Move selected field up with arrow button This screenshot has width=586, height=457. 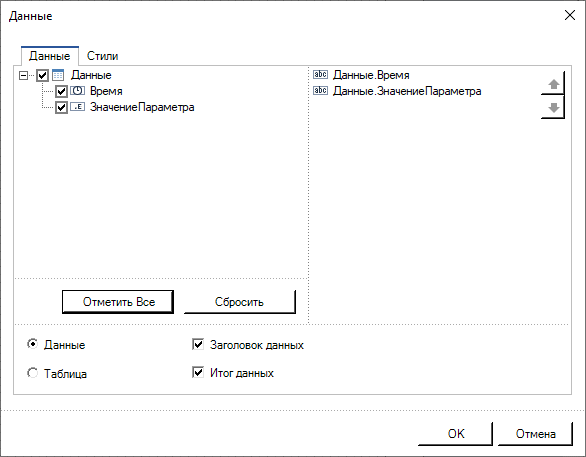[x=553, y=83]
